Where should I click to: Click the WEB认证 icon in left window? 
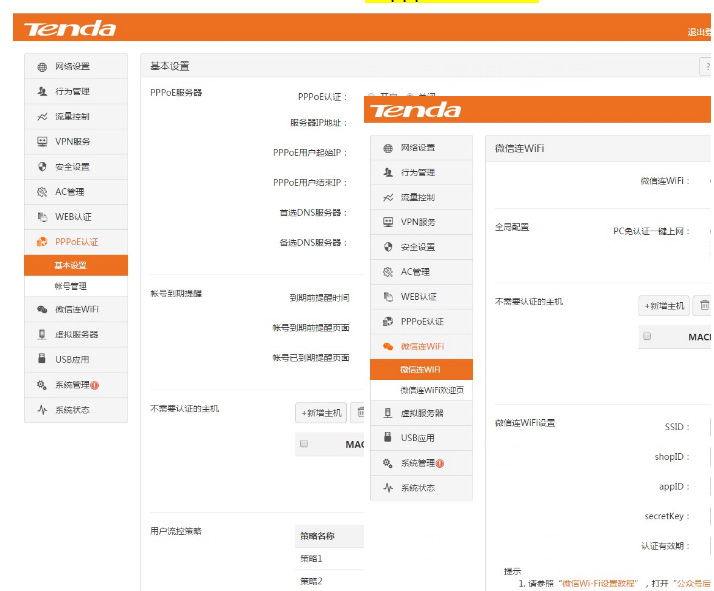pyautogui.click(x=42, y=217)
